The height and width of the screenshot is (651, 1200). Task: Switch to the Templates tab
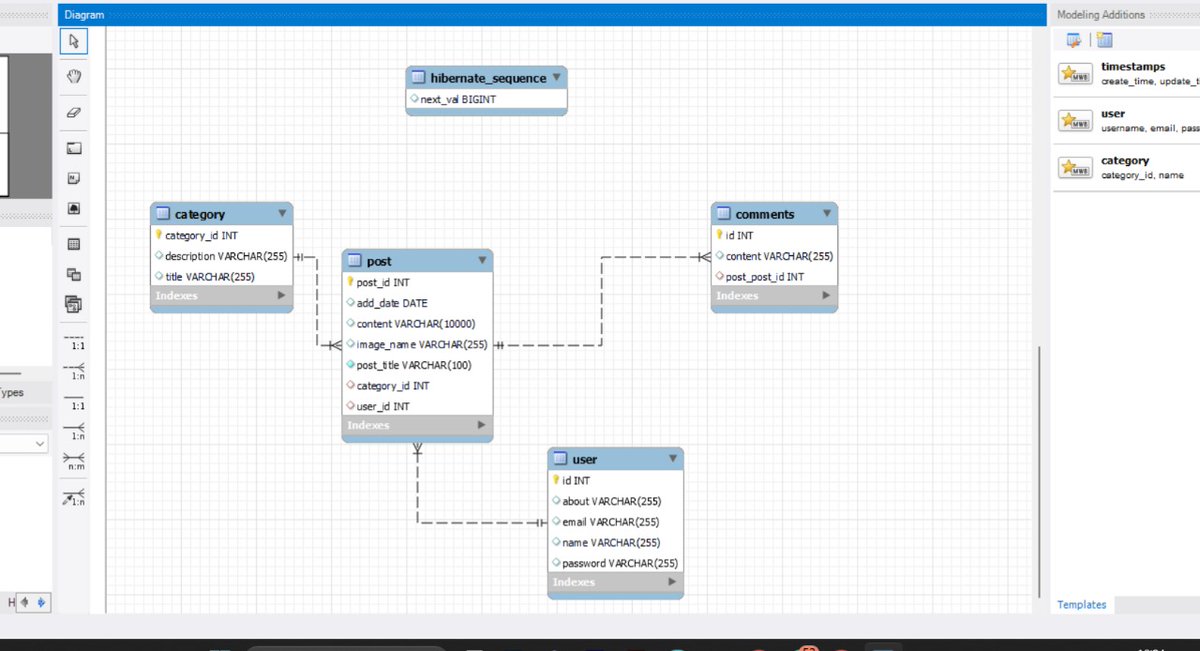point(1082,605)
